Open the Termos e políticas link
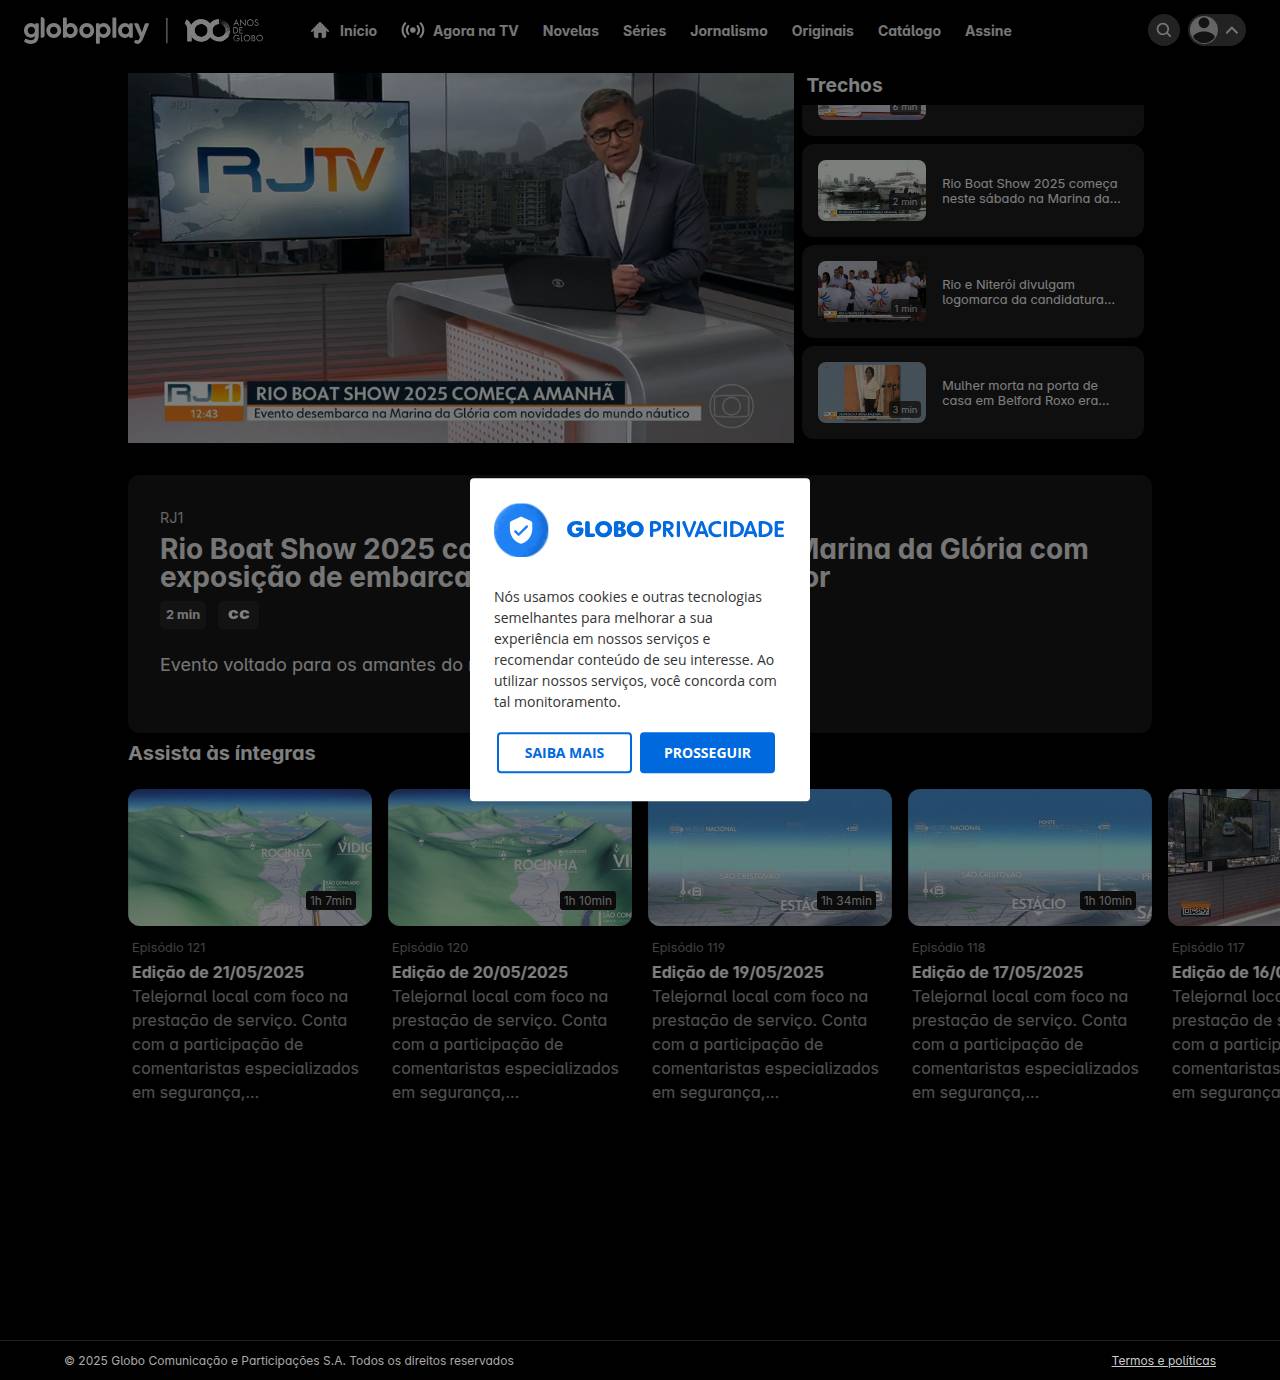This screenshot has width=1280, height=1380. pyautogui.click(x=1163, y=1361)
